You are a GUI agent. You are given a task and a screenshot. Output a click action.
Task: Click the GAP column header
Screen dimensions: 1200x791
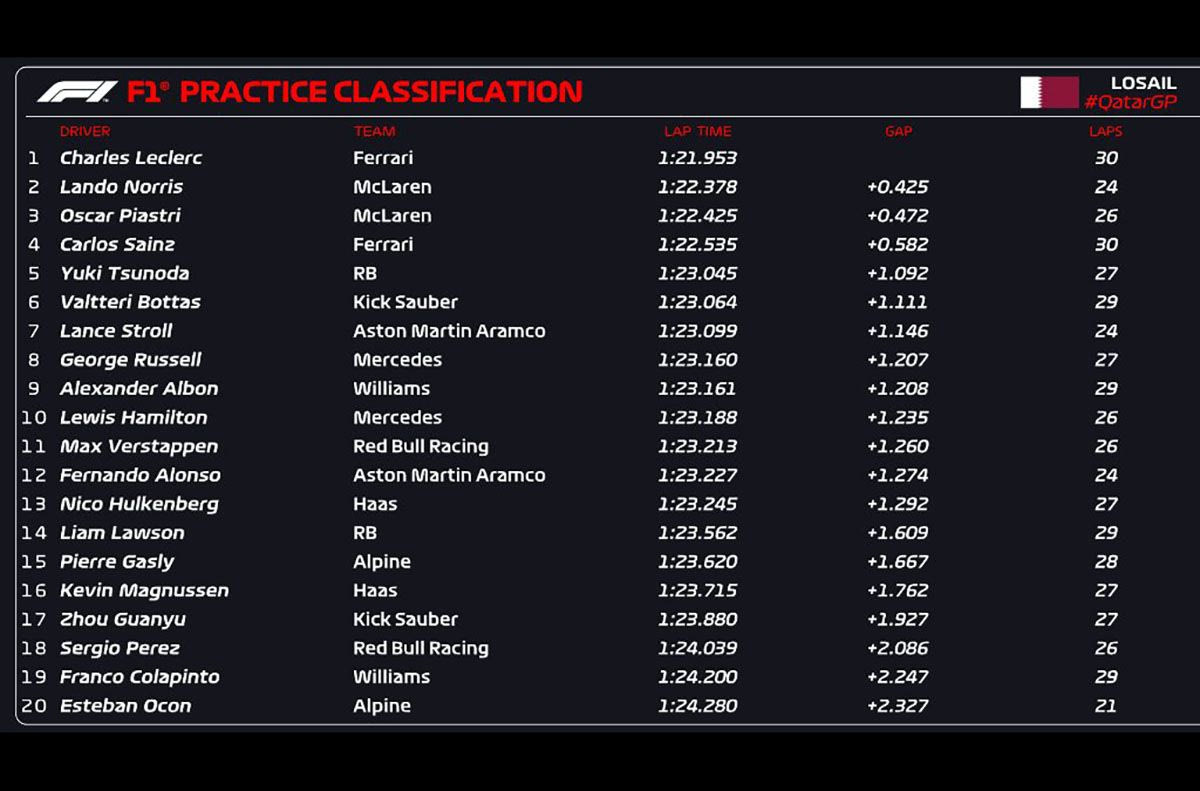(898, 131)
